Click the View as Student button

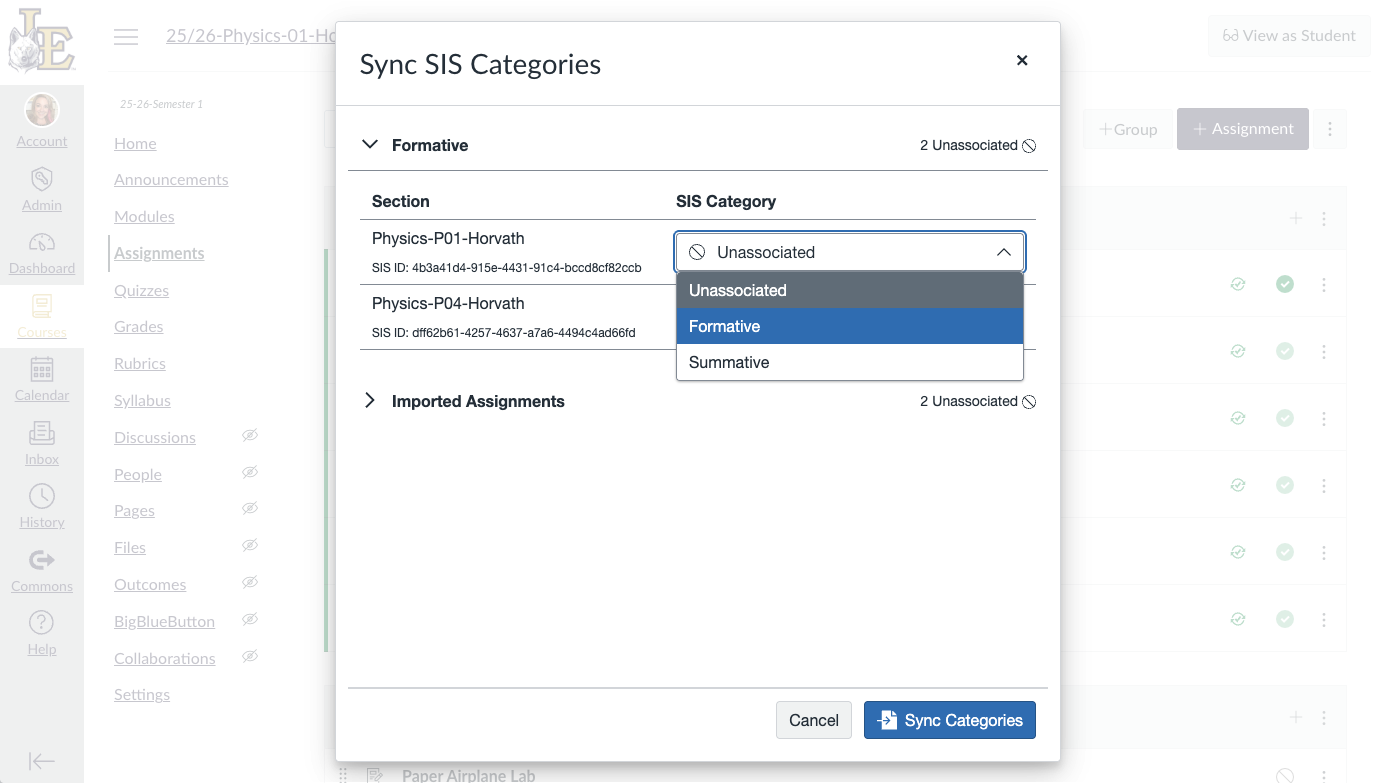tap(1289, 36)
